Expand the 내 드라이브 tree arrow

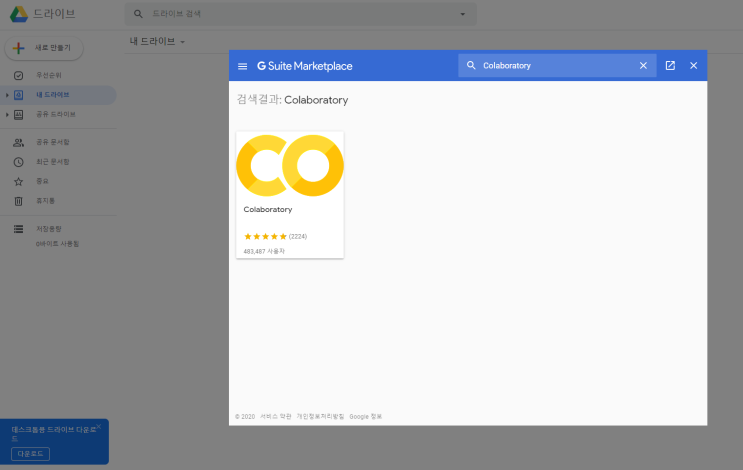[7, 95]
